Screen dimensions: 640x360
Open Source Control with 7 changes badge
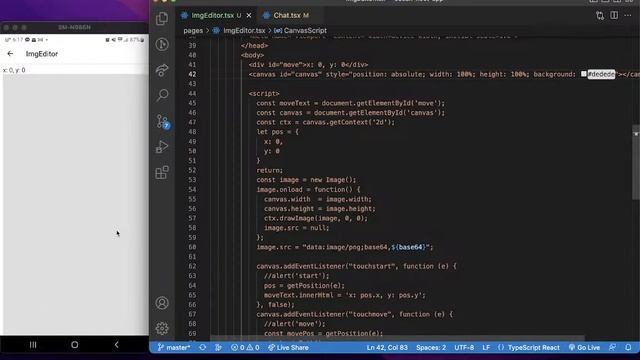coord(163,122)
